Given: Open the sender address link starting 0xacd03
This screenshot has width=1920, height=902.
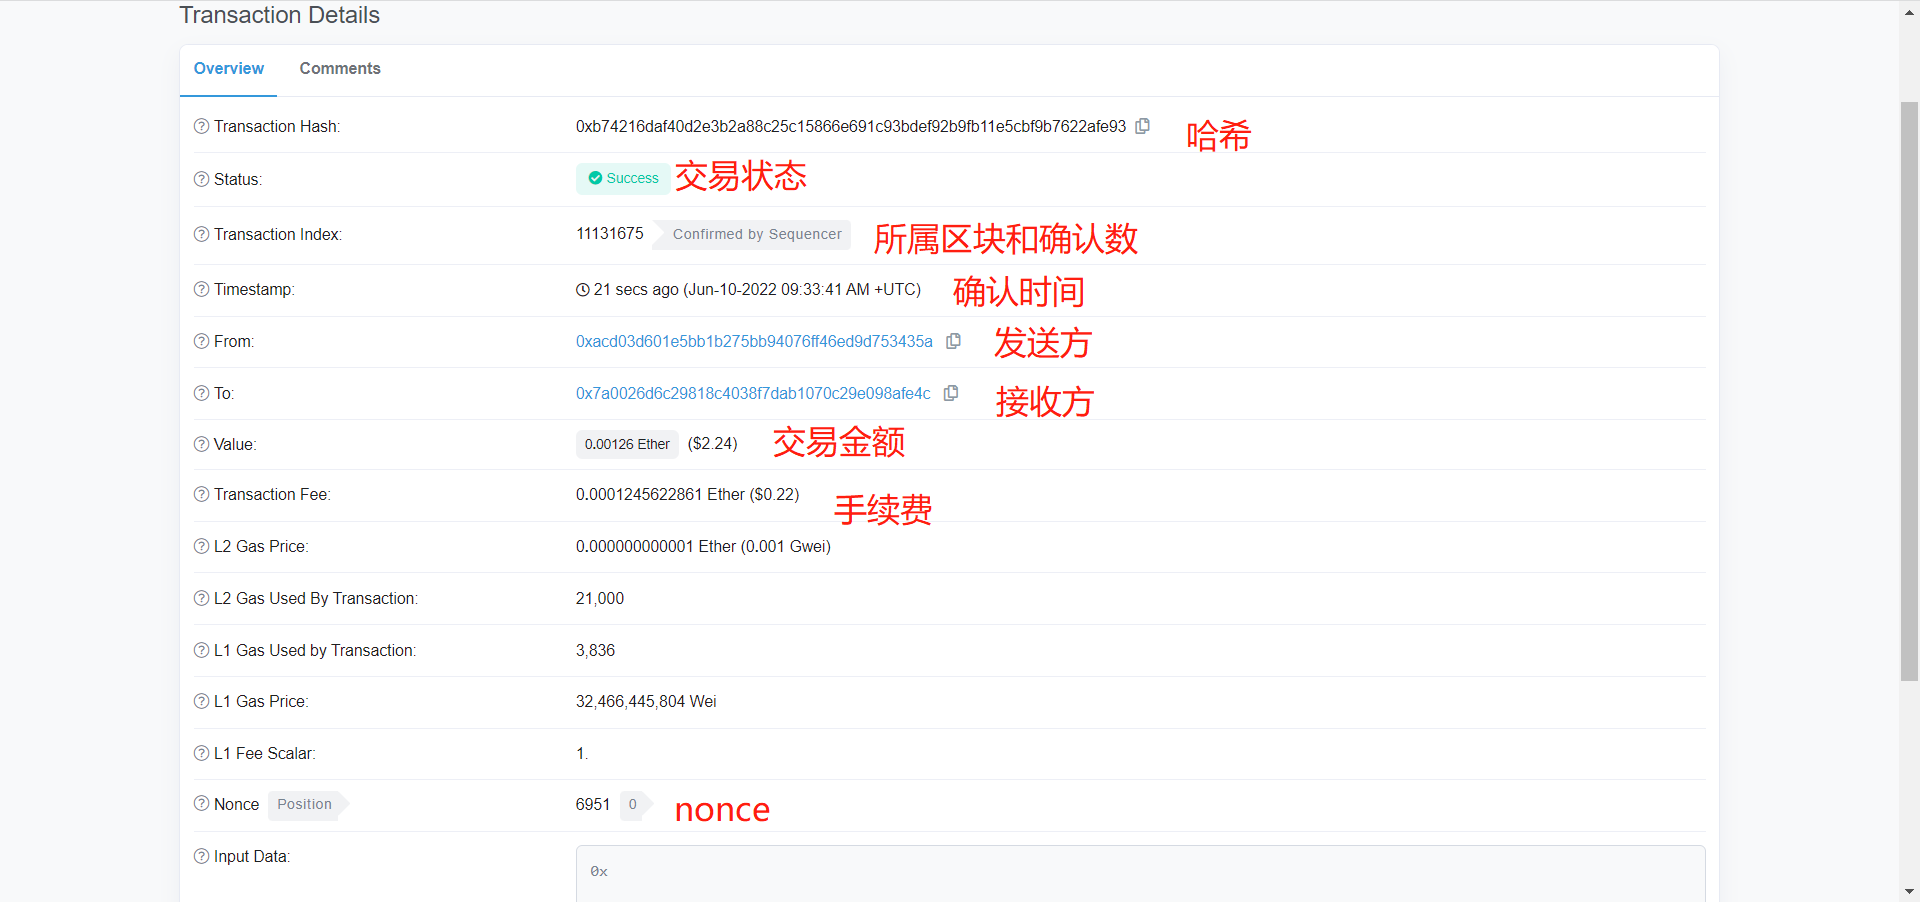Looking at the screenshot, I should click(753, 341).
